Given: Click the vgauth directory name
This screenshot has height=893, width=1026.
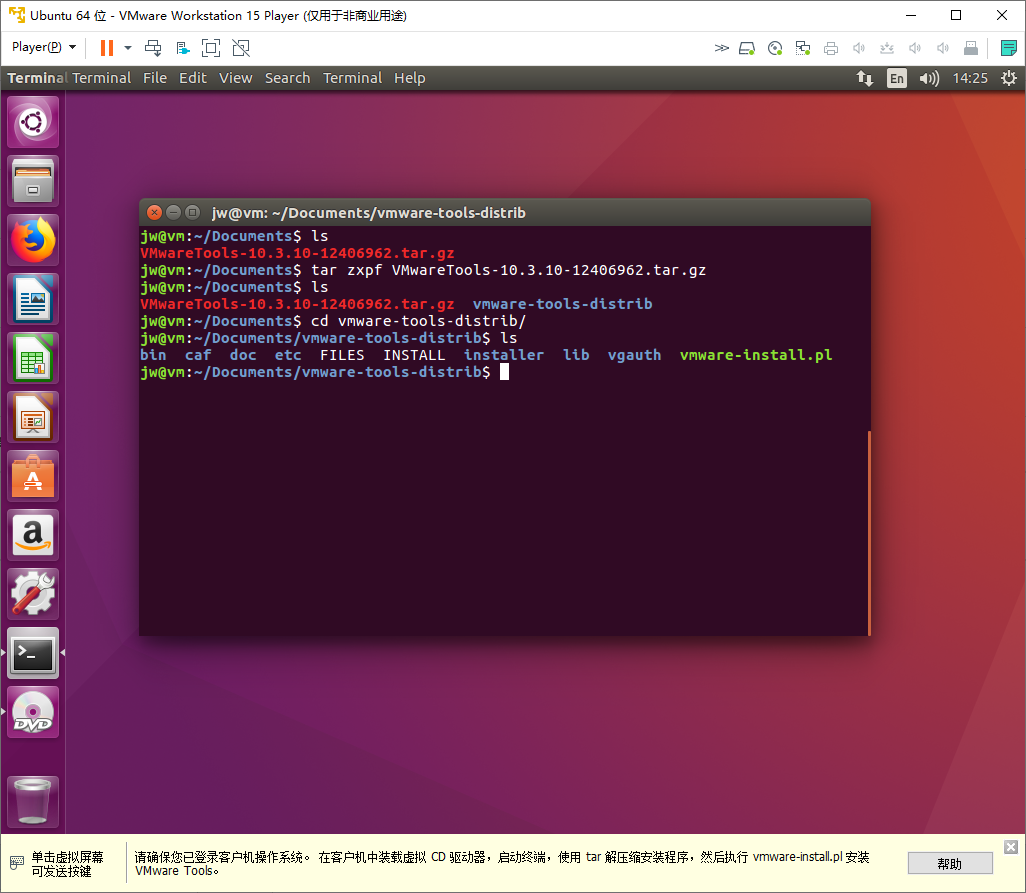Looking at the screenshot, I should tap(634, 355).
